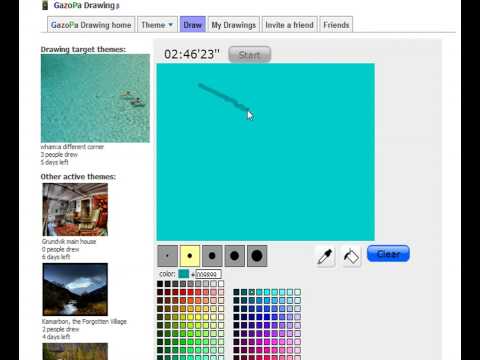
Task: Open the Invite a friend tab
Action: click(x=289, y=25)
